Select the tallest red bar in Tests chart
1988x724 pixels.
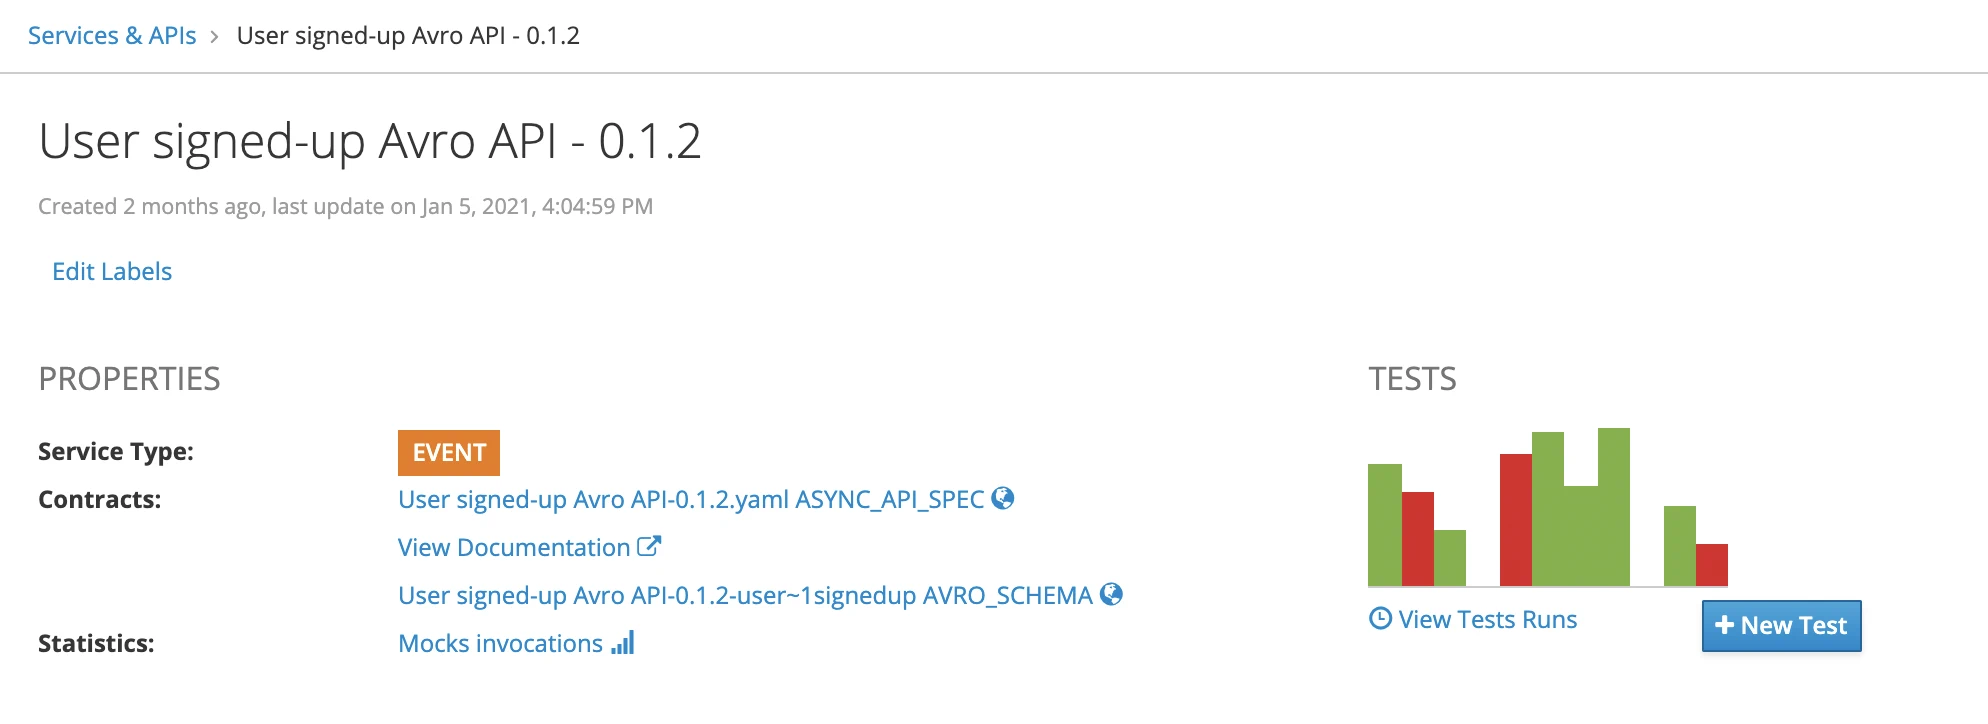(1516, 520)
